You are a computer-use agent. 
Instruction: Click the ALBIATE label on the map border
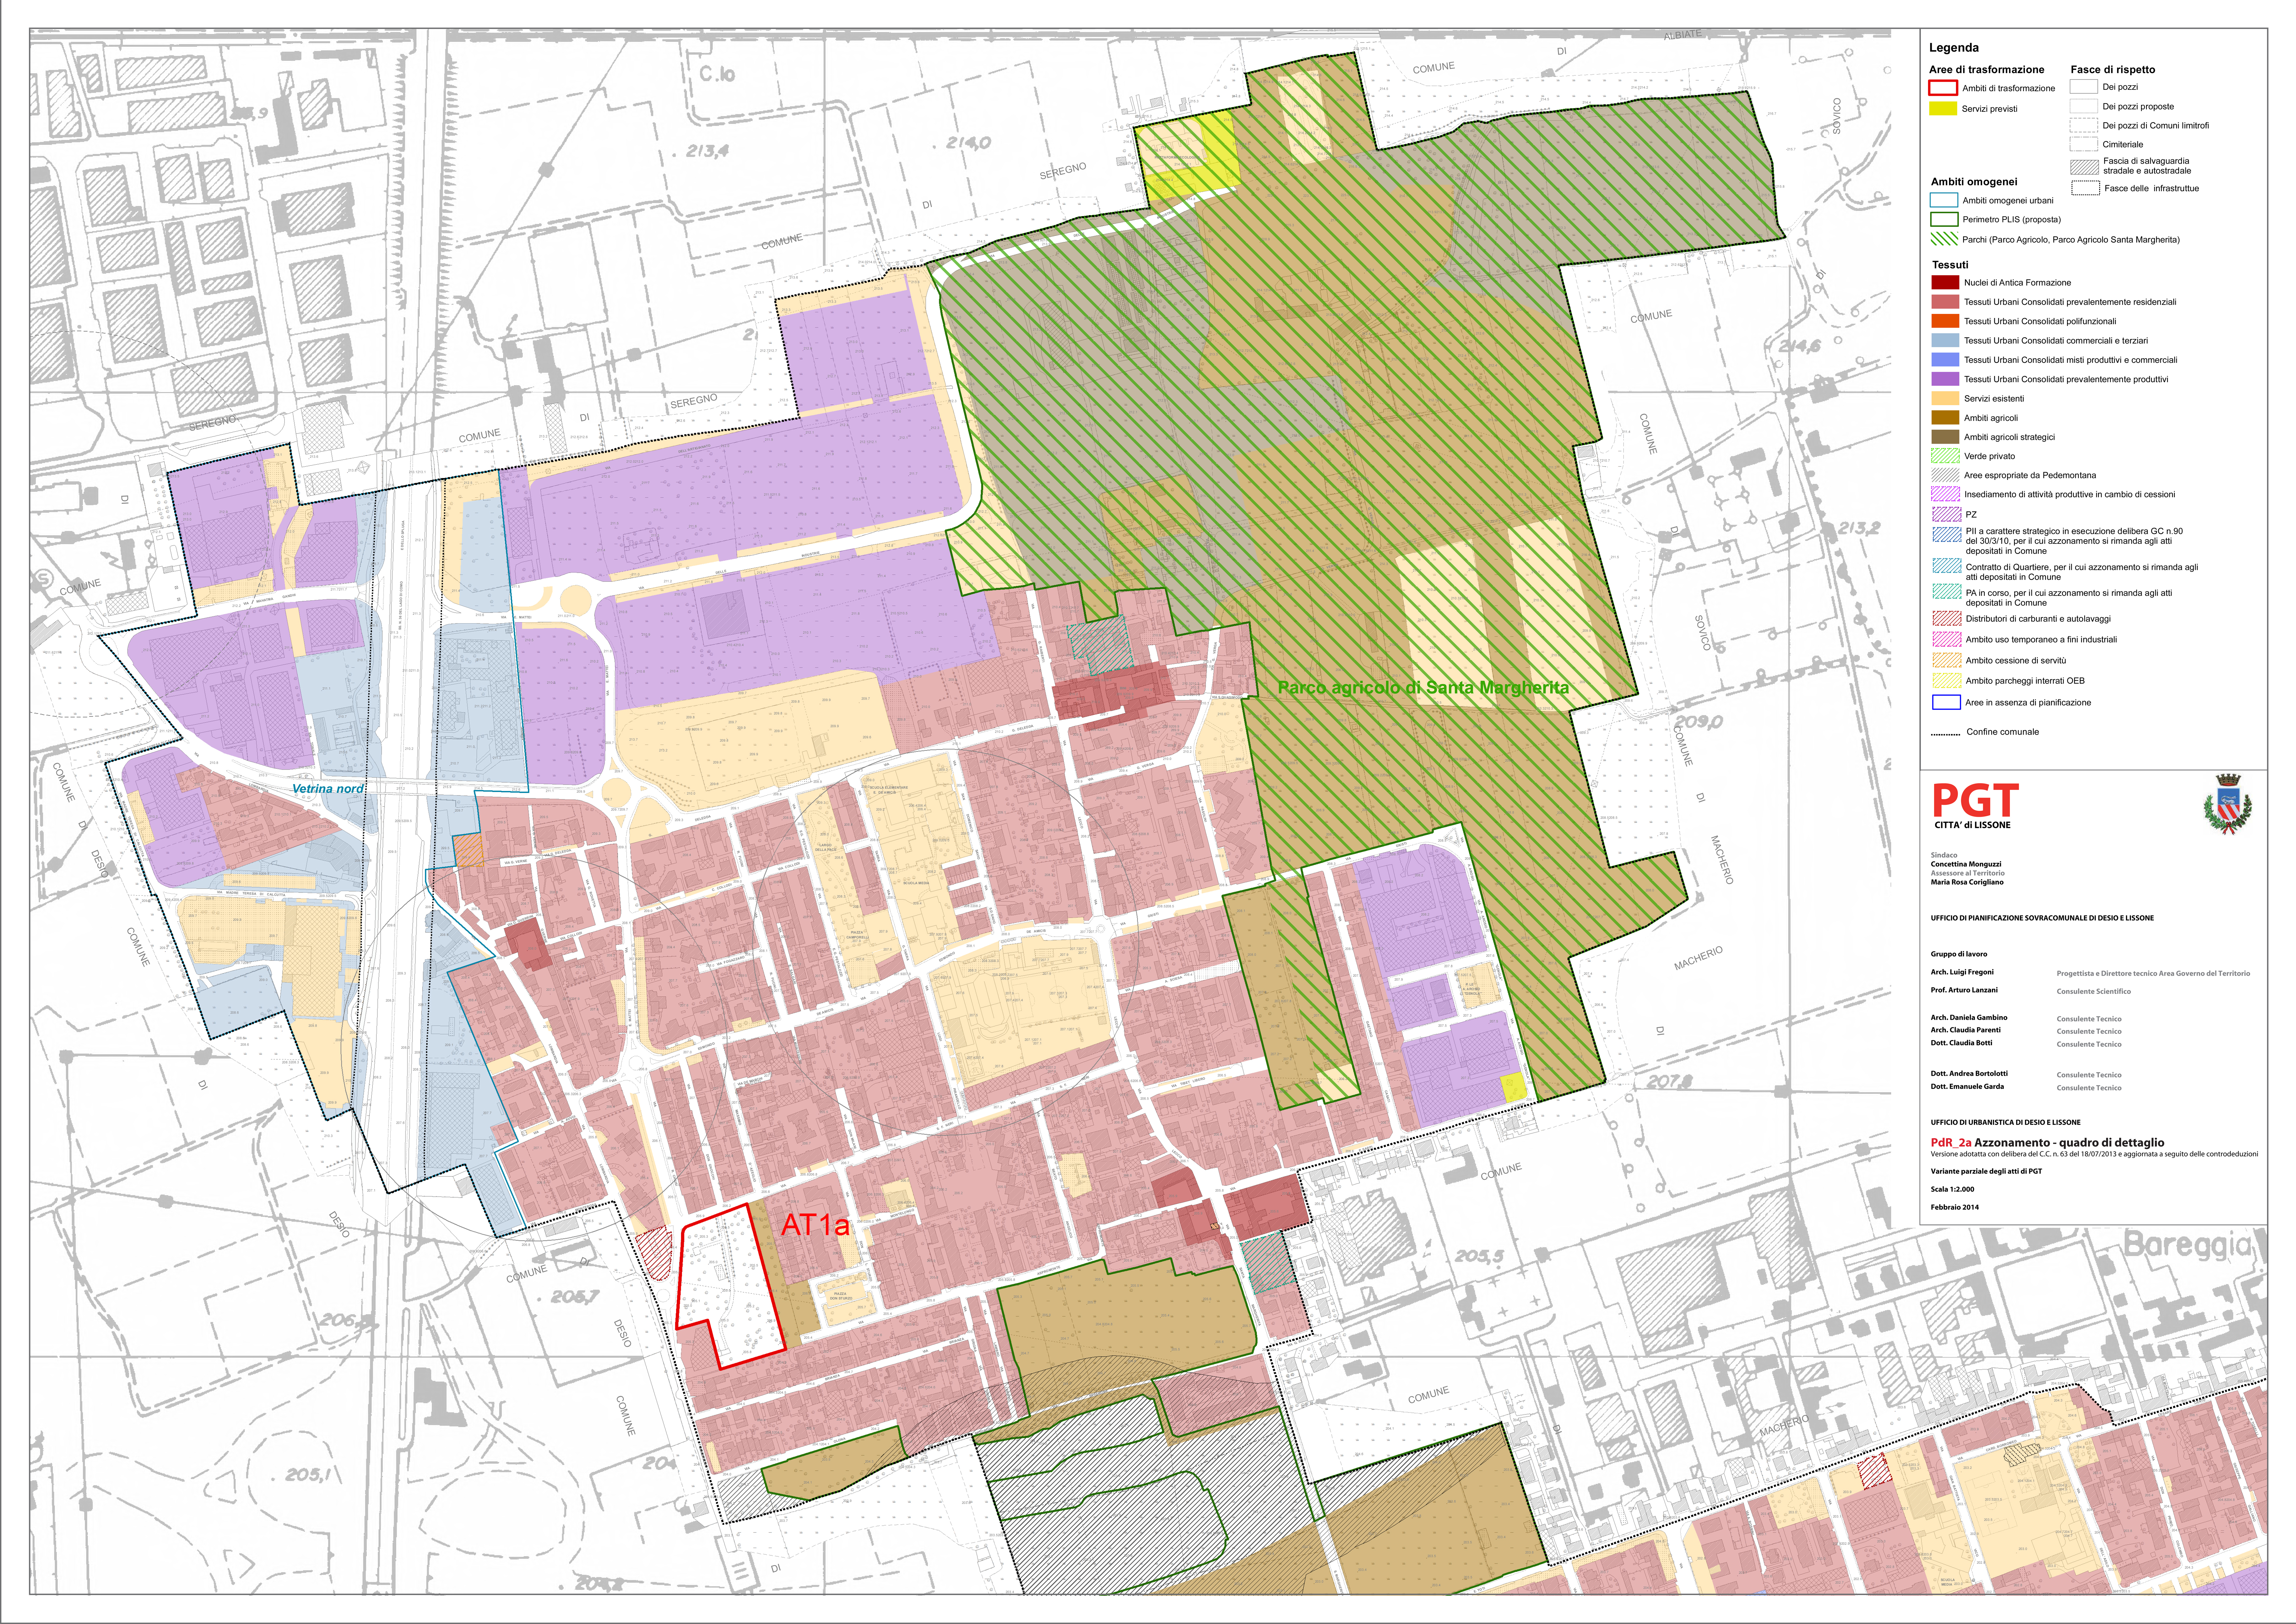(x=1682, y=35)
